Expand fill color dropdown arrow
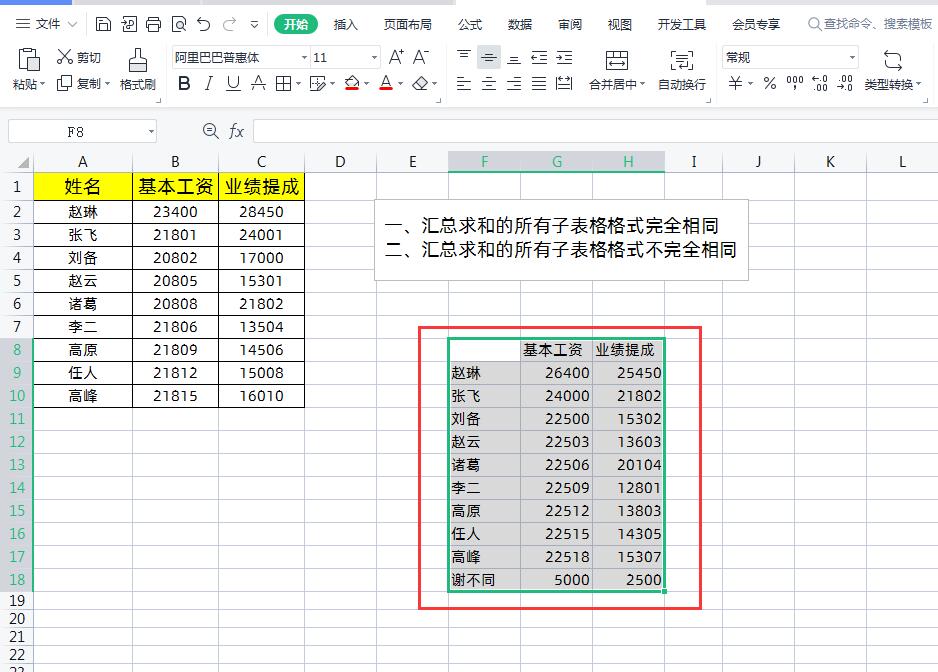The width and height of the screenshot is (938, 672). 367,83
